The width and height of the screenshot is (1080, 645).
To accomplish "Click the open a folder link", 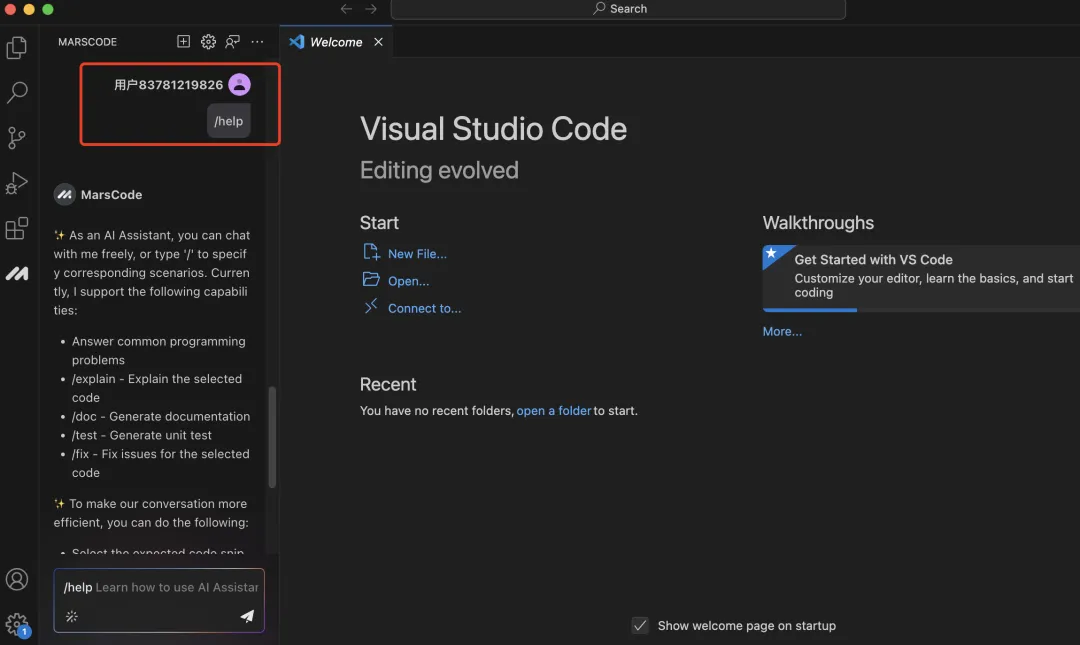I will coord(553,410).
